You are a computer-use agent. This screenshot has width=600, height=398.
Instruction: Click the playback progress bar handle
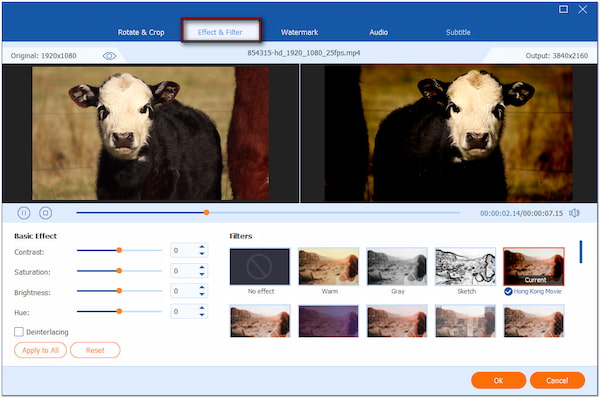pos(206,212)
